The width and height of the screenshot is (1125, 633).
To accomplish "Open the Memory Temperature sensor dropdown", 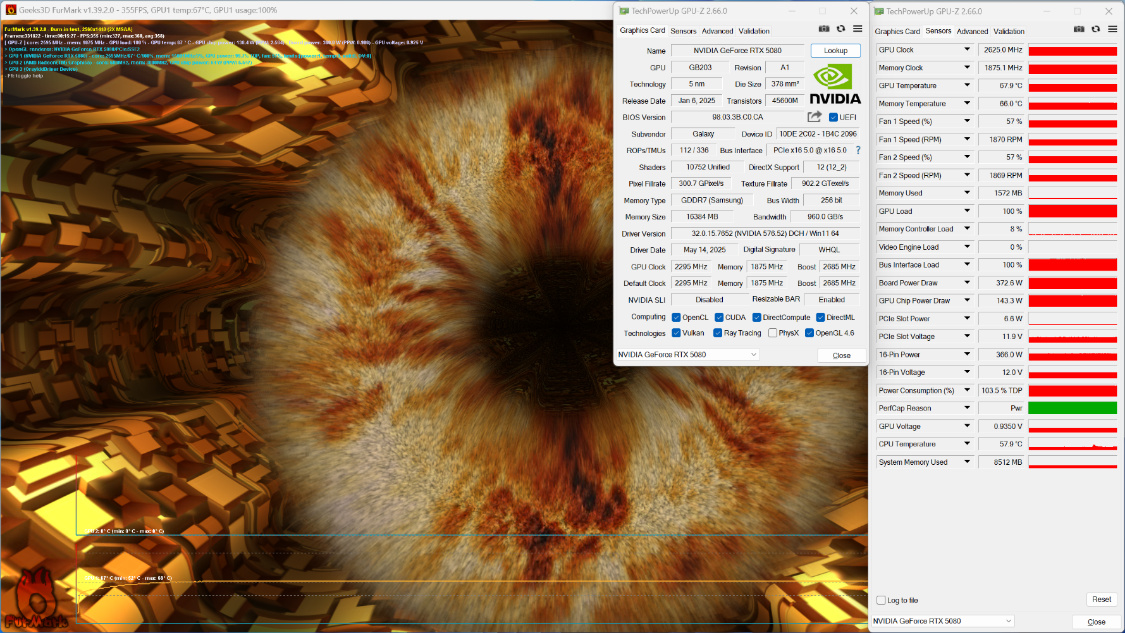I will coord(966,103).
